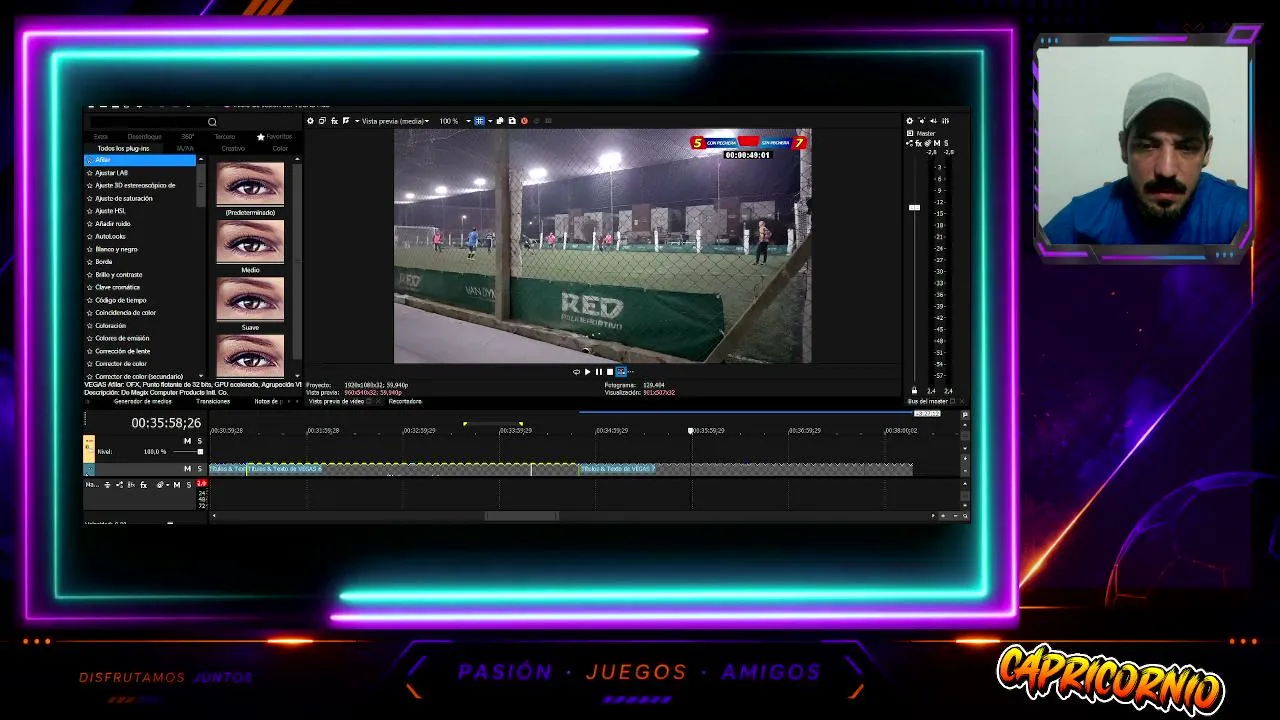Screen dimensions: 1280x720
Task: Choose the (Predeterminado) preset thumbnail
Action: [250, 184]
